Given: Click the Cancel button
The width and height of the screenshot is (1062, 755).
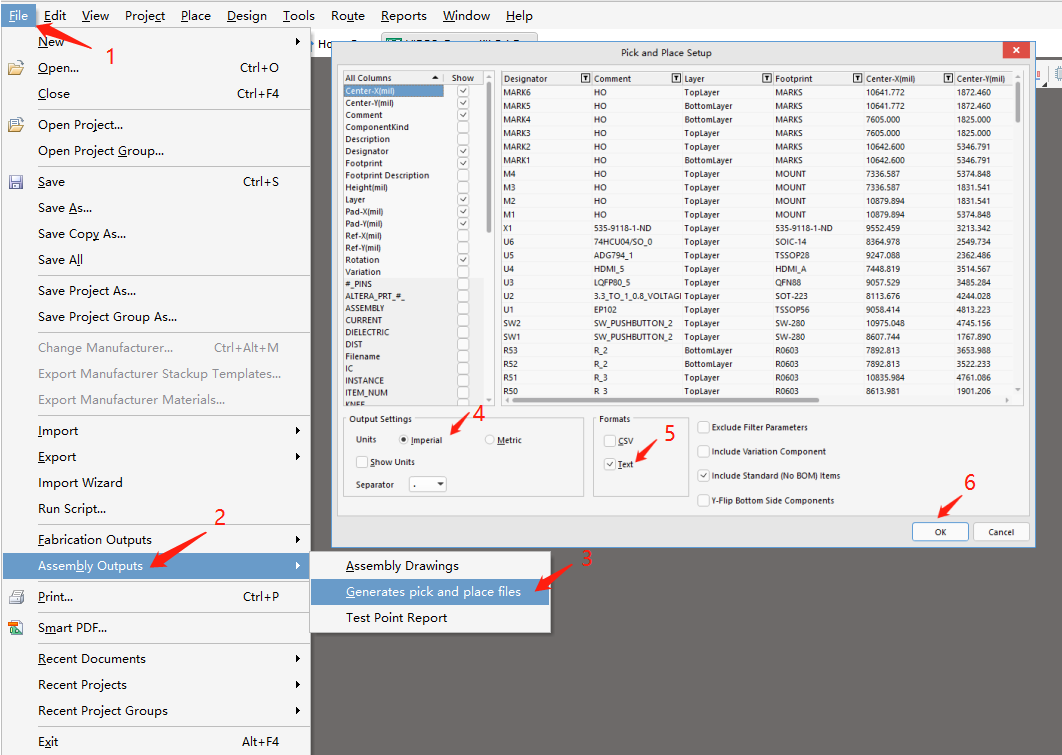Looking at the screenshot, I should 1001,532.
